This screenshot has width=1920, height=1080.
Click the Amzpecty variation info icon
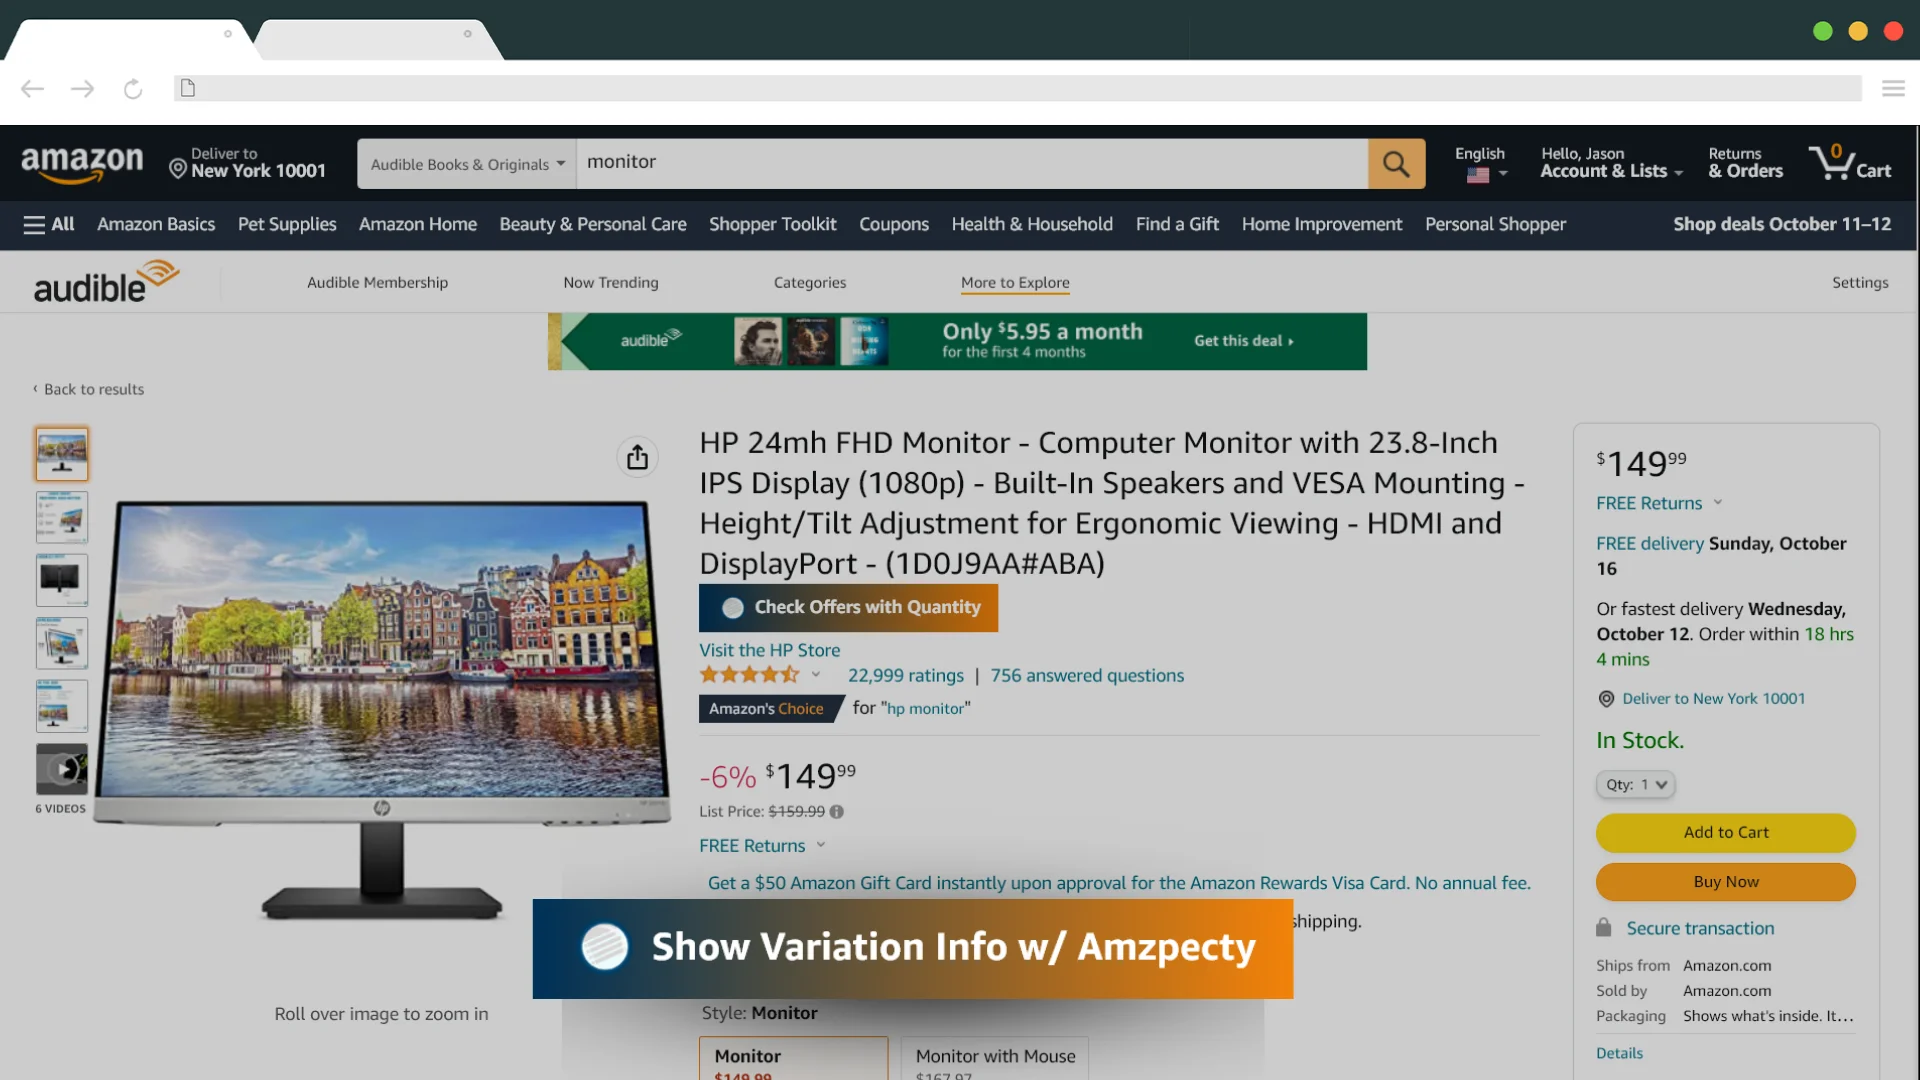pyautogui.click(x=604, y=945)
